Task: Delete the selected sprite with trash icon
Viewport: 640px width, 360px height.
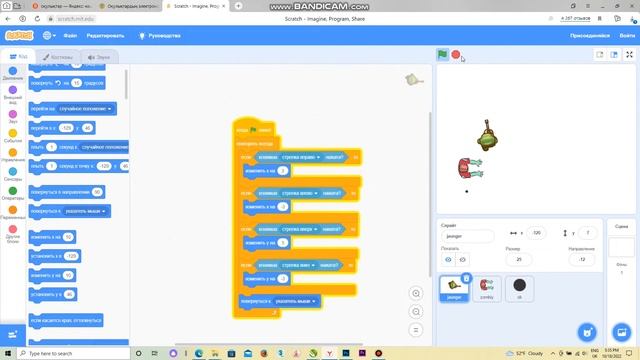Action: click(x=466, y=278)
